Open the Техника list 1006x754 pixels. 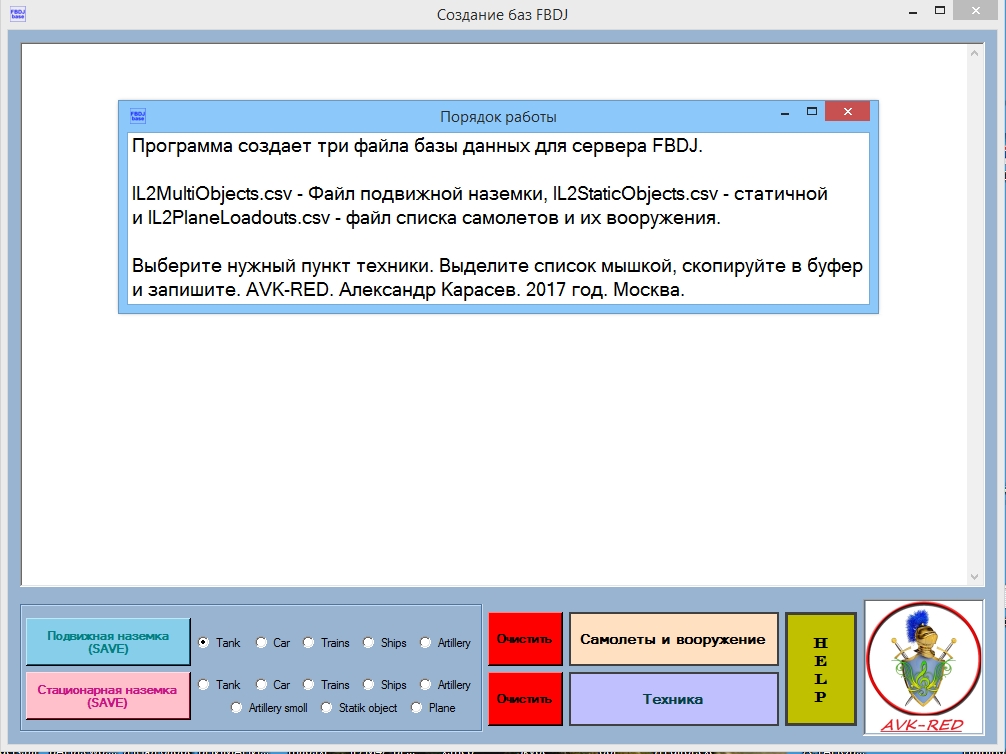tap(674, 699)
